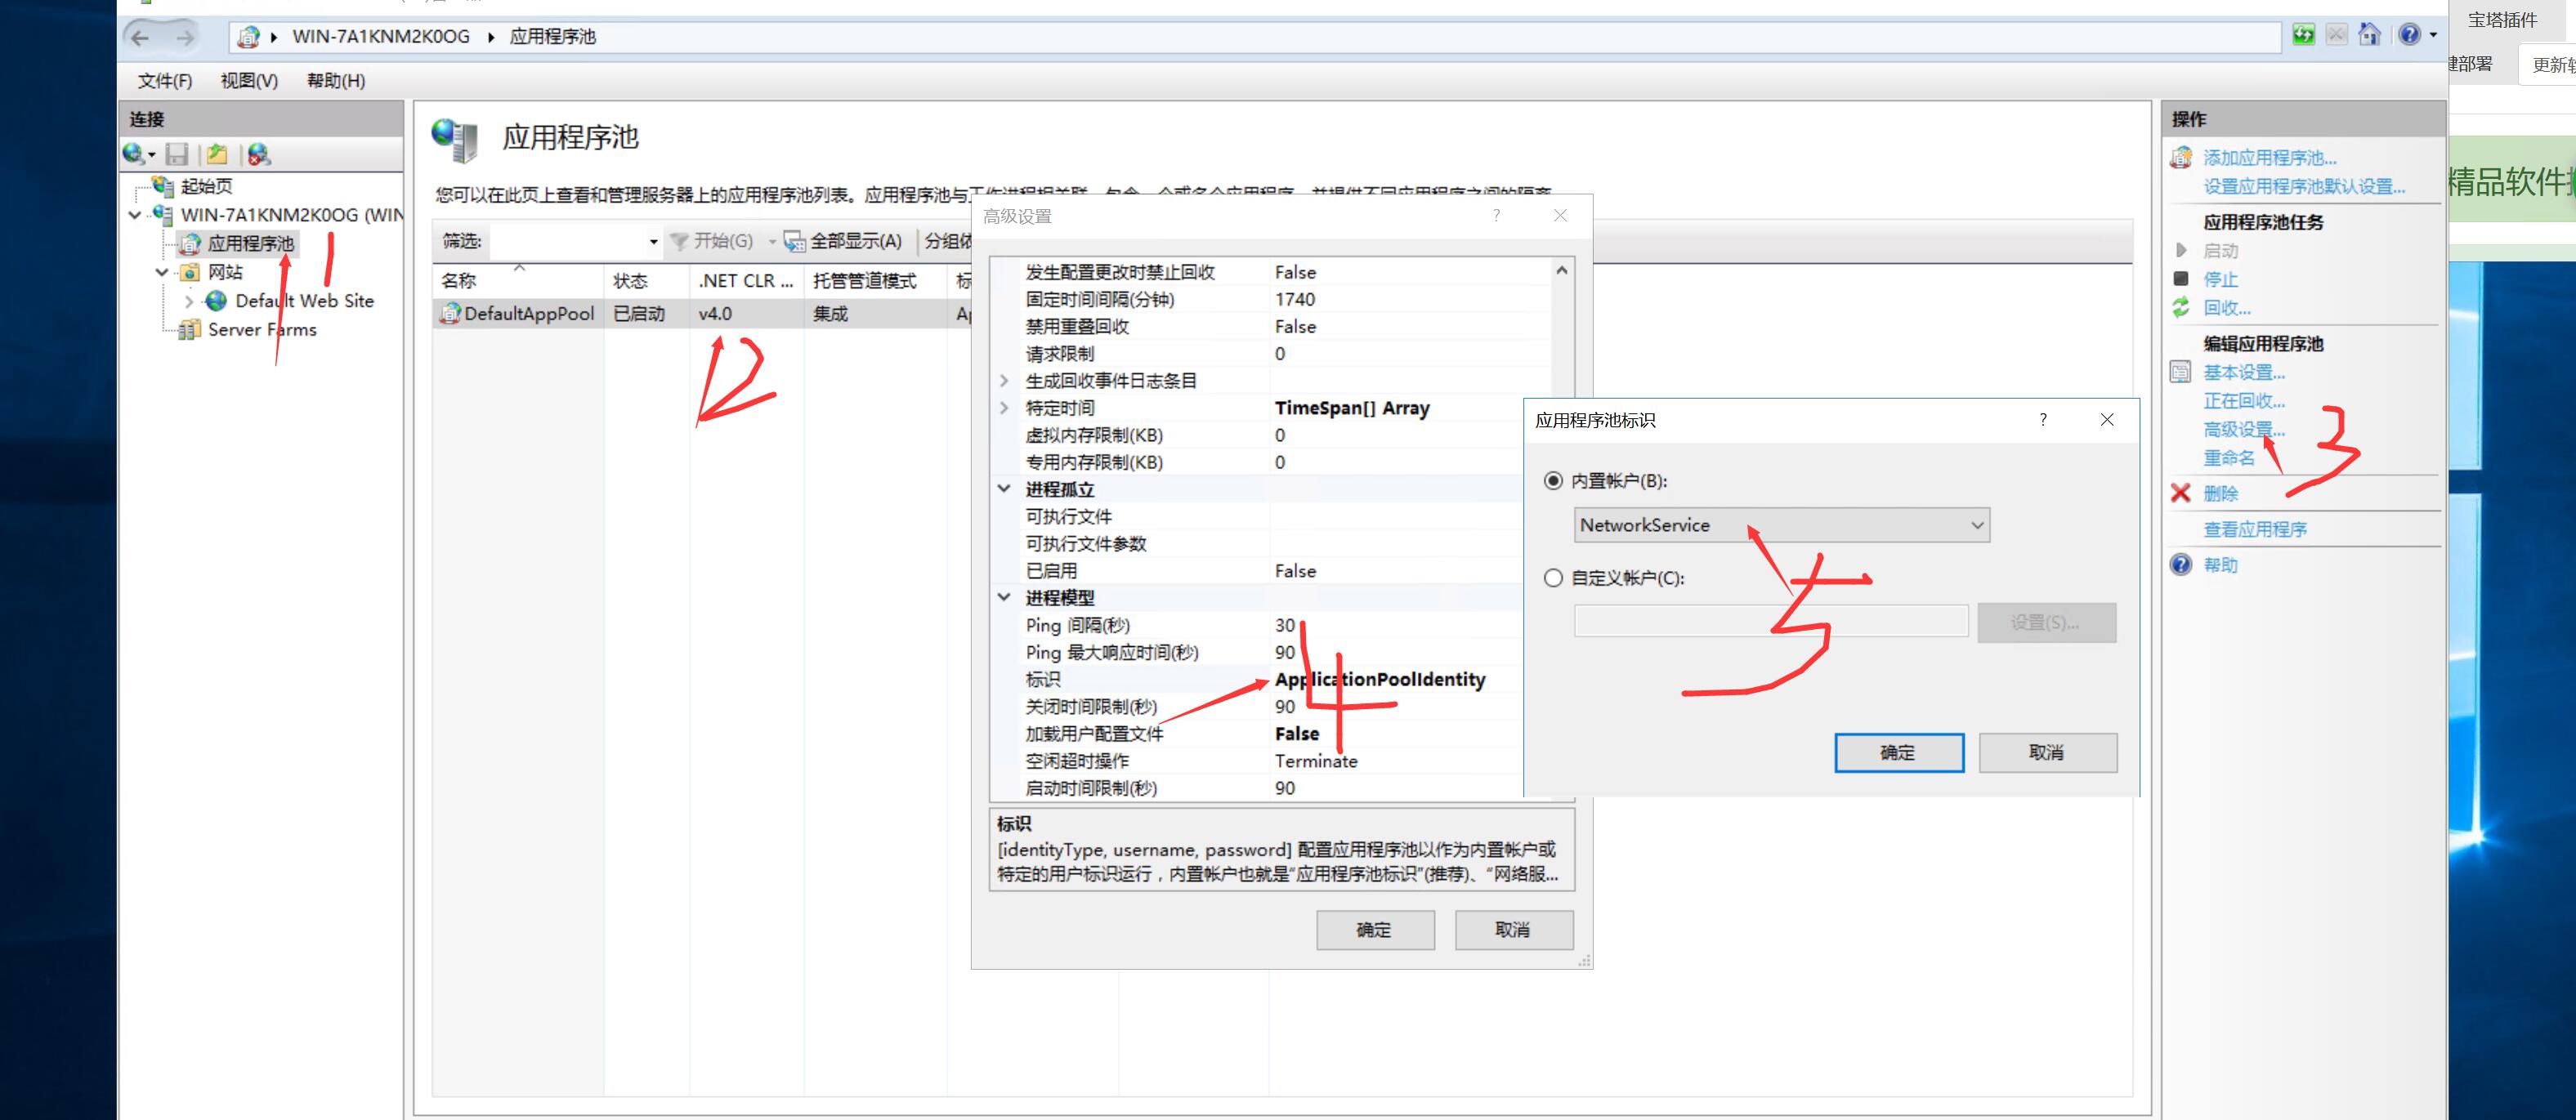This screenshot has width=2576, height=1120.
Task: Click scroll-up arrow in 高级设置 property list
Action: click(1562, 271)
